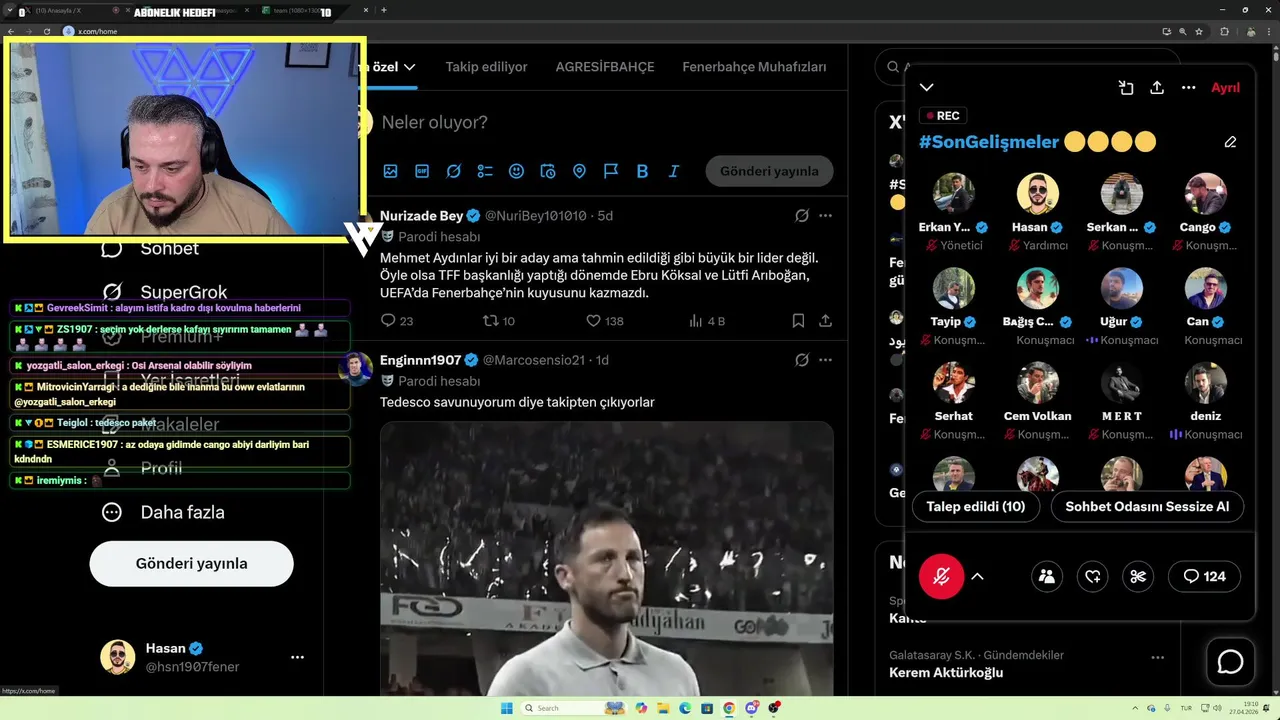
Task: Open the floating Grok chat bubble button
Action: click(1230, 662)
